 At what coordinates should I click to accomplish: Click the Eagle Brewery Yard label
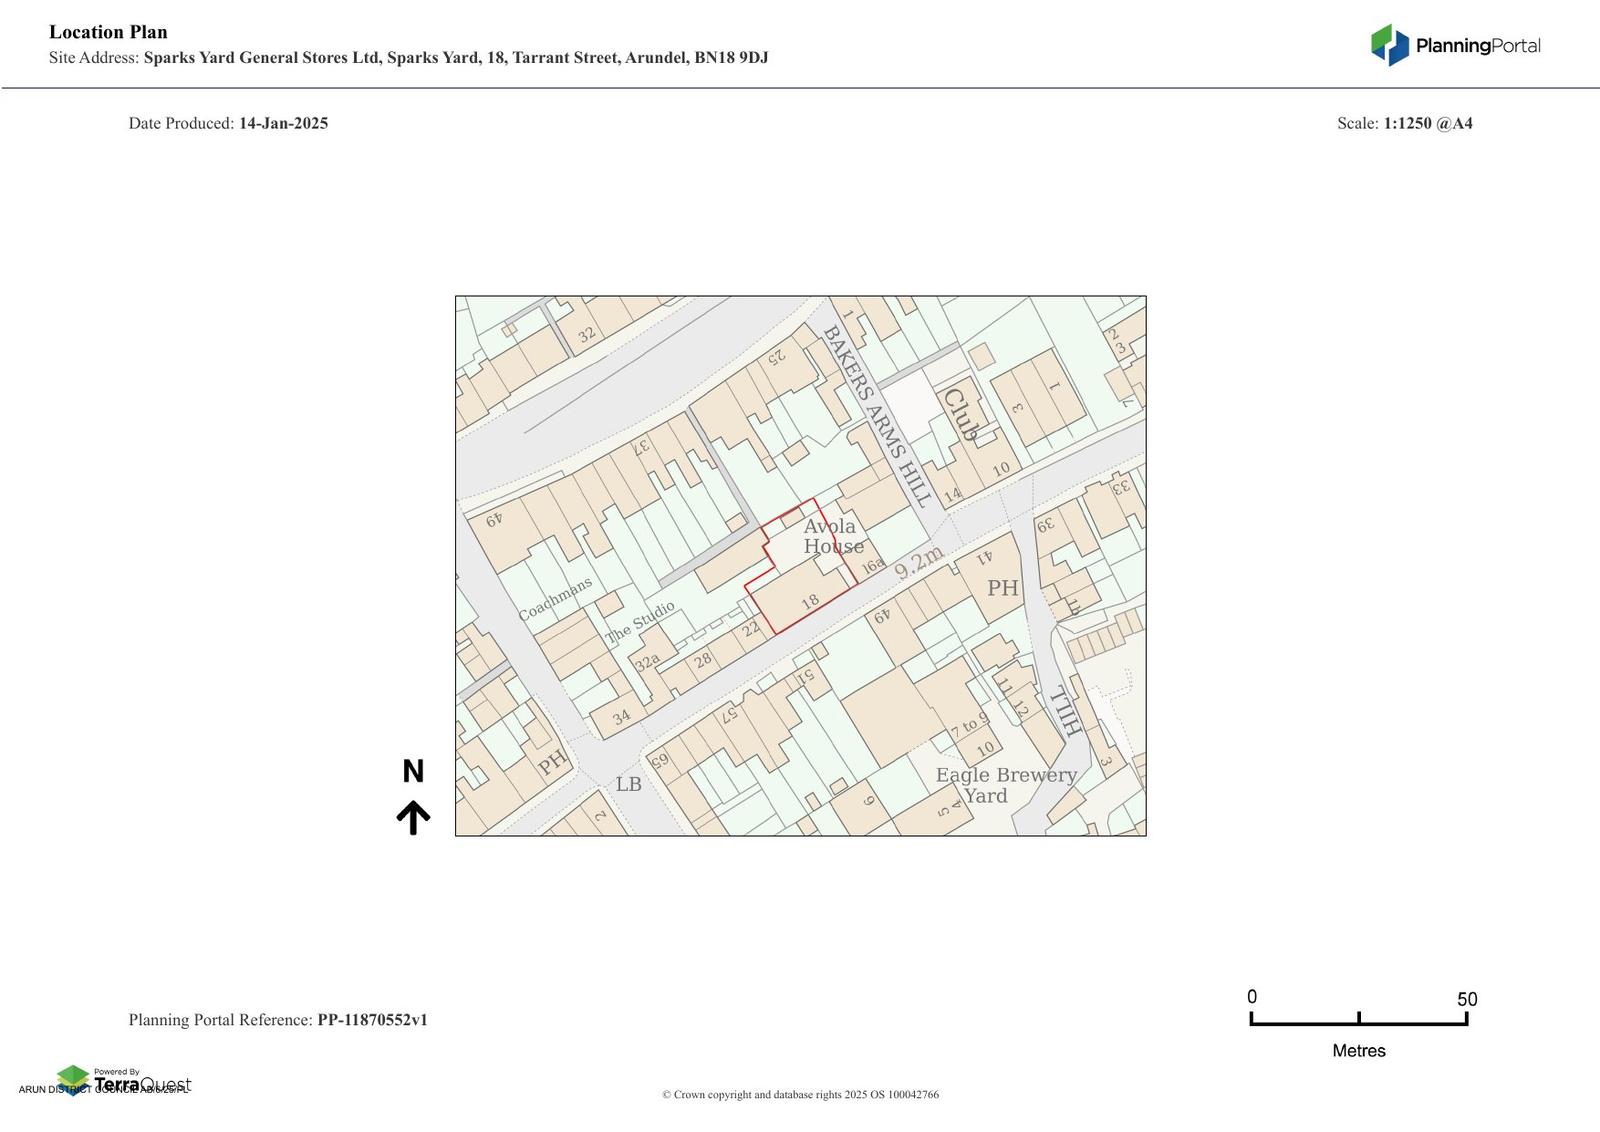click(1005, 785)
